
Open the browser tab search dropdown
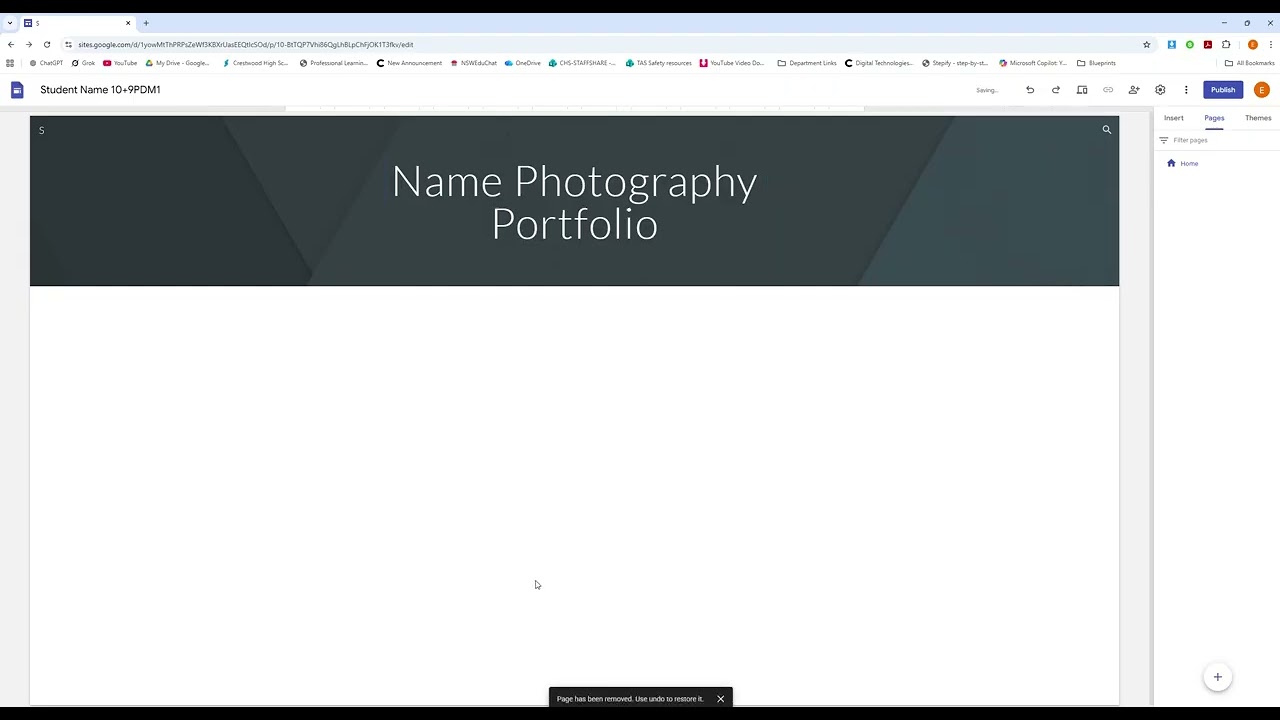tap(10, 23)
